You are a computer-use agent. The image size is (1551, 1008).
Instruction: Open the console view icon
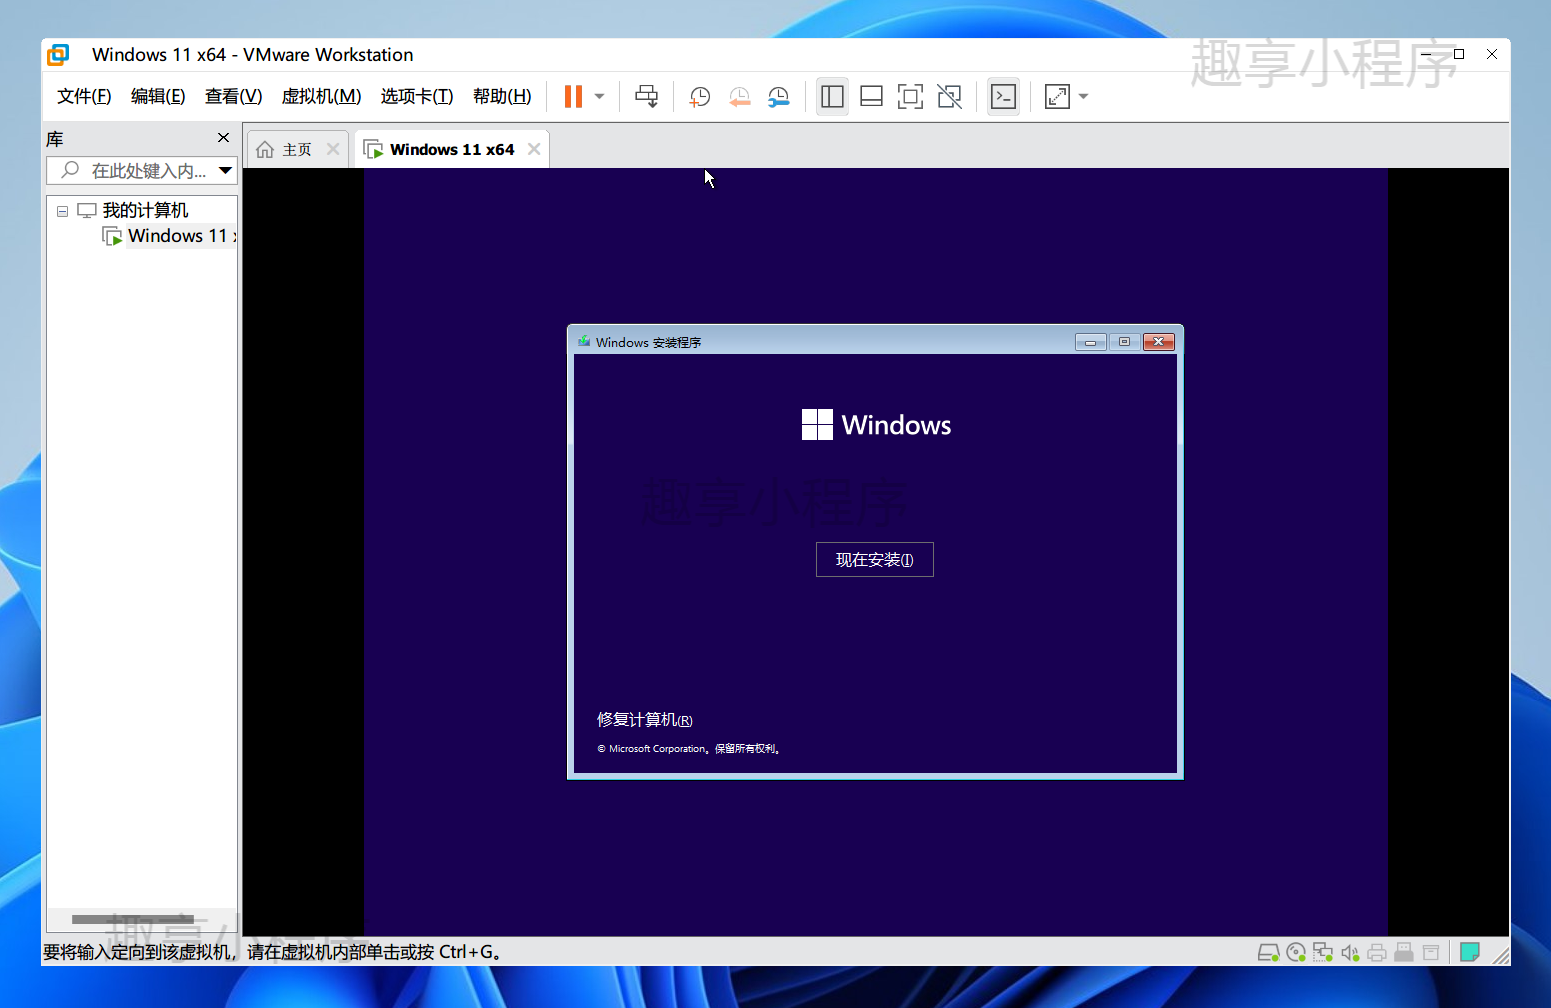coord(1003,96)
